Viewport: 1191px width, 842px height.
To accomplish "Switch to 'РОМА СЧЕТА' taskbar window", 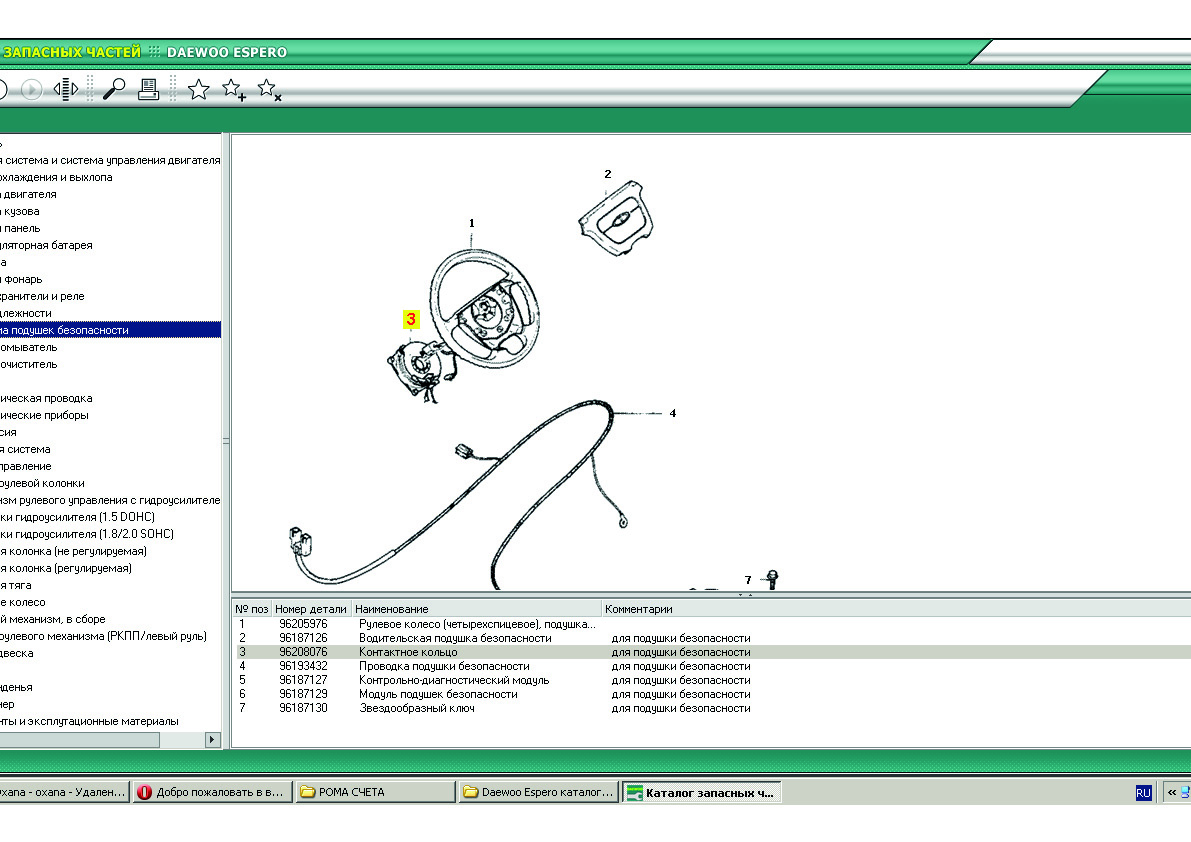I will pos(375,792).
